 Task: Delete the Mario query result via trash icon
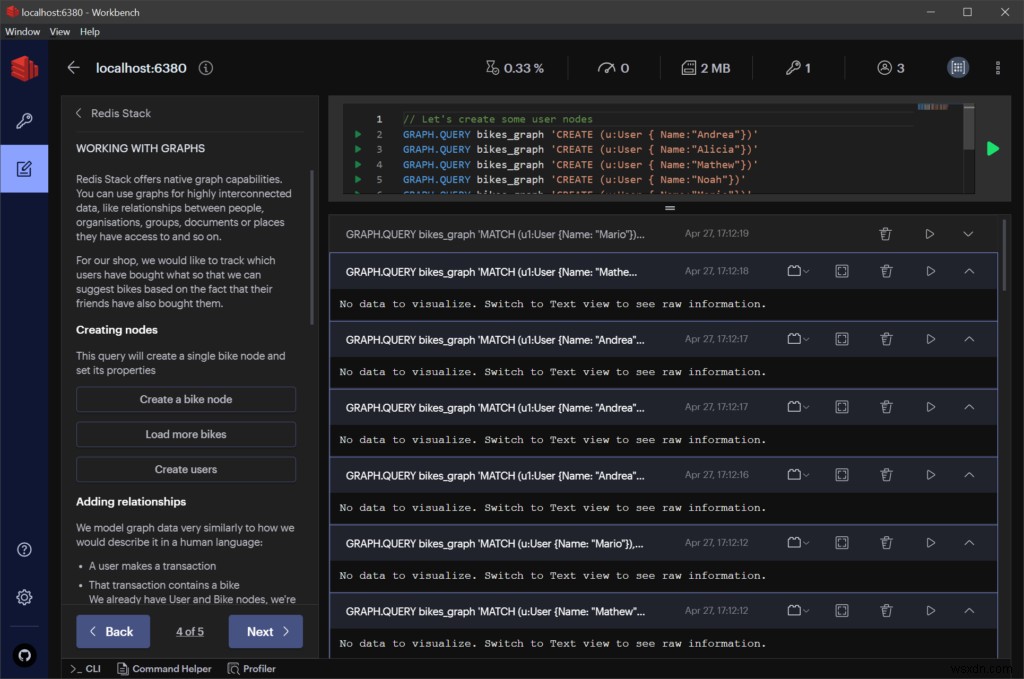coord(885,233)
